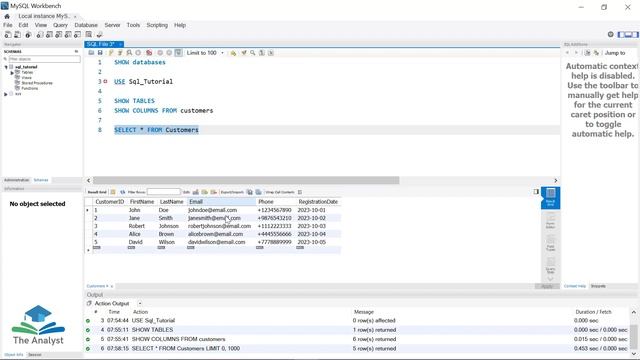Toggle wrap cell content in grid
The width and height of the screenshot is (640, 360).
pos(300,192)
